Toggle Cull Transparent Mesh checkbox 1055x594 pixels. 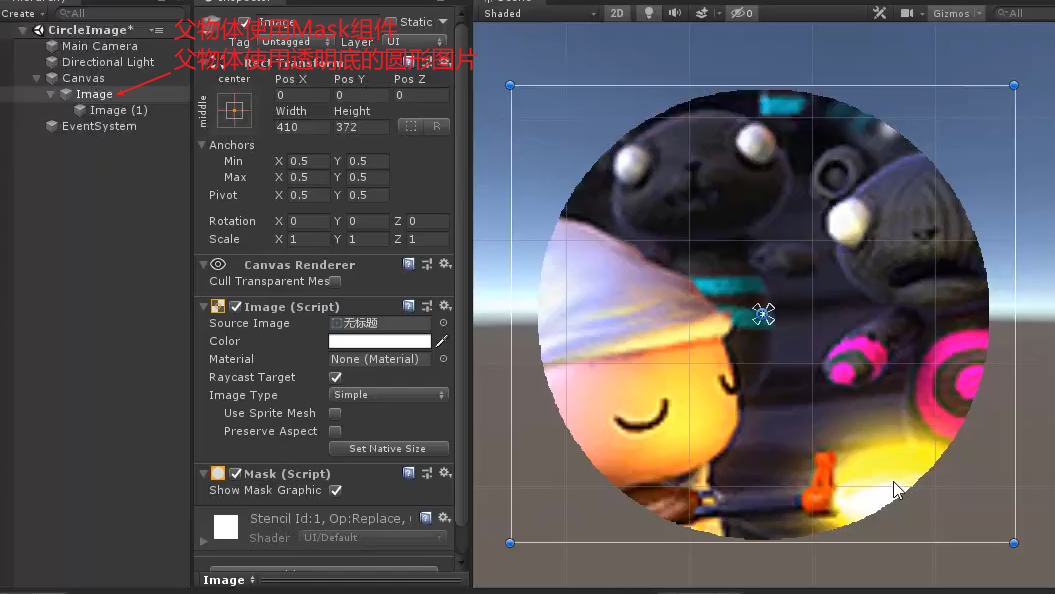335,281
